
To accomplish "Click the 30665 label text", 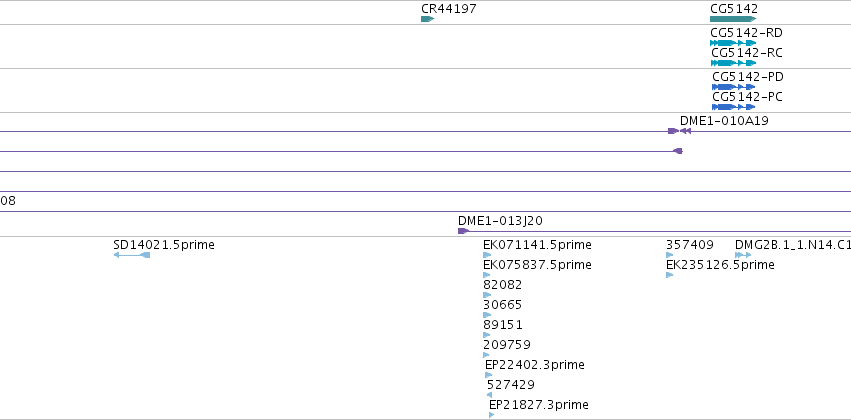I will (x=503, y=305).
